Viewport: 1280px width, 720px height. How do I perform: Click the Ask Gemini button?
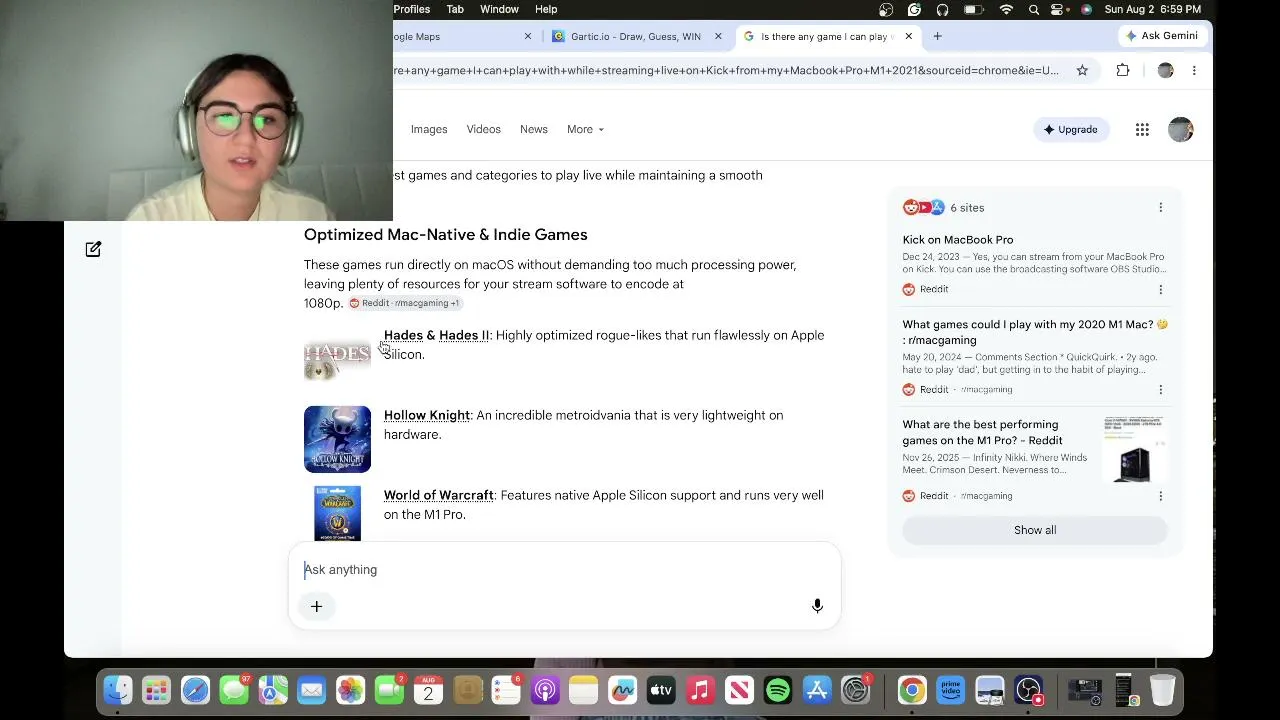(x=1161, y=36)
